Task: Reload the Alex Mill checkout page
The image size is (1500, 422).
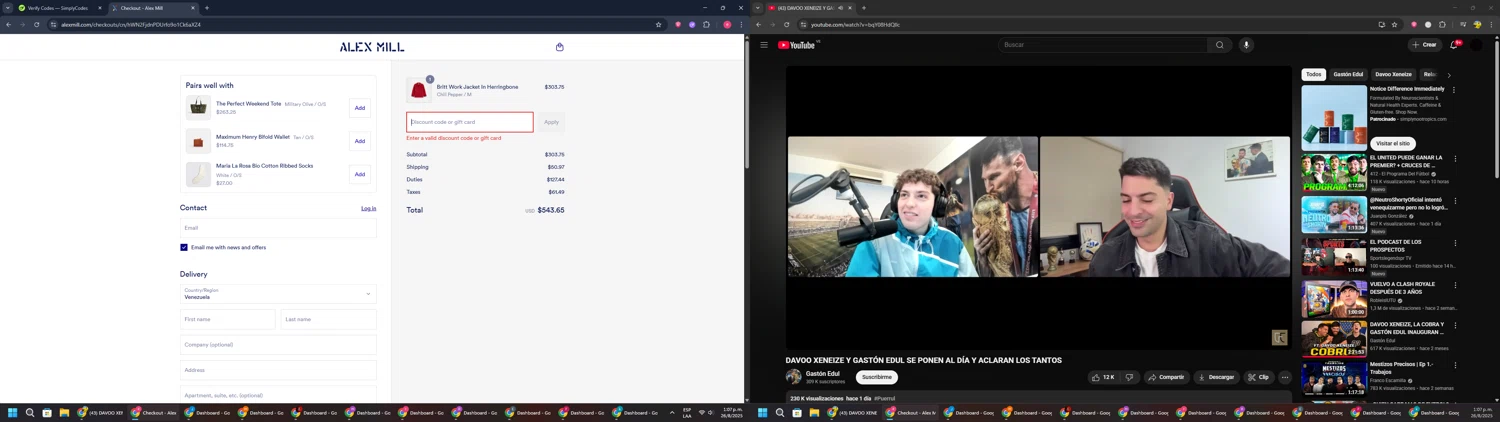Action: [37, 24]
